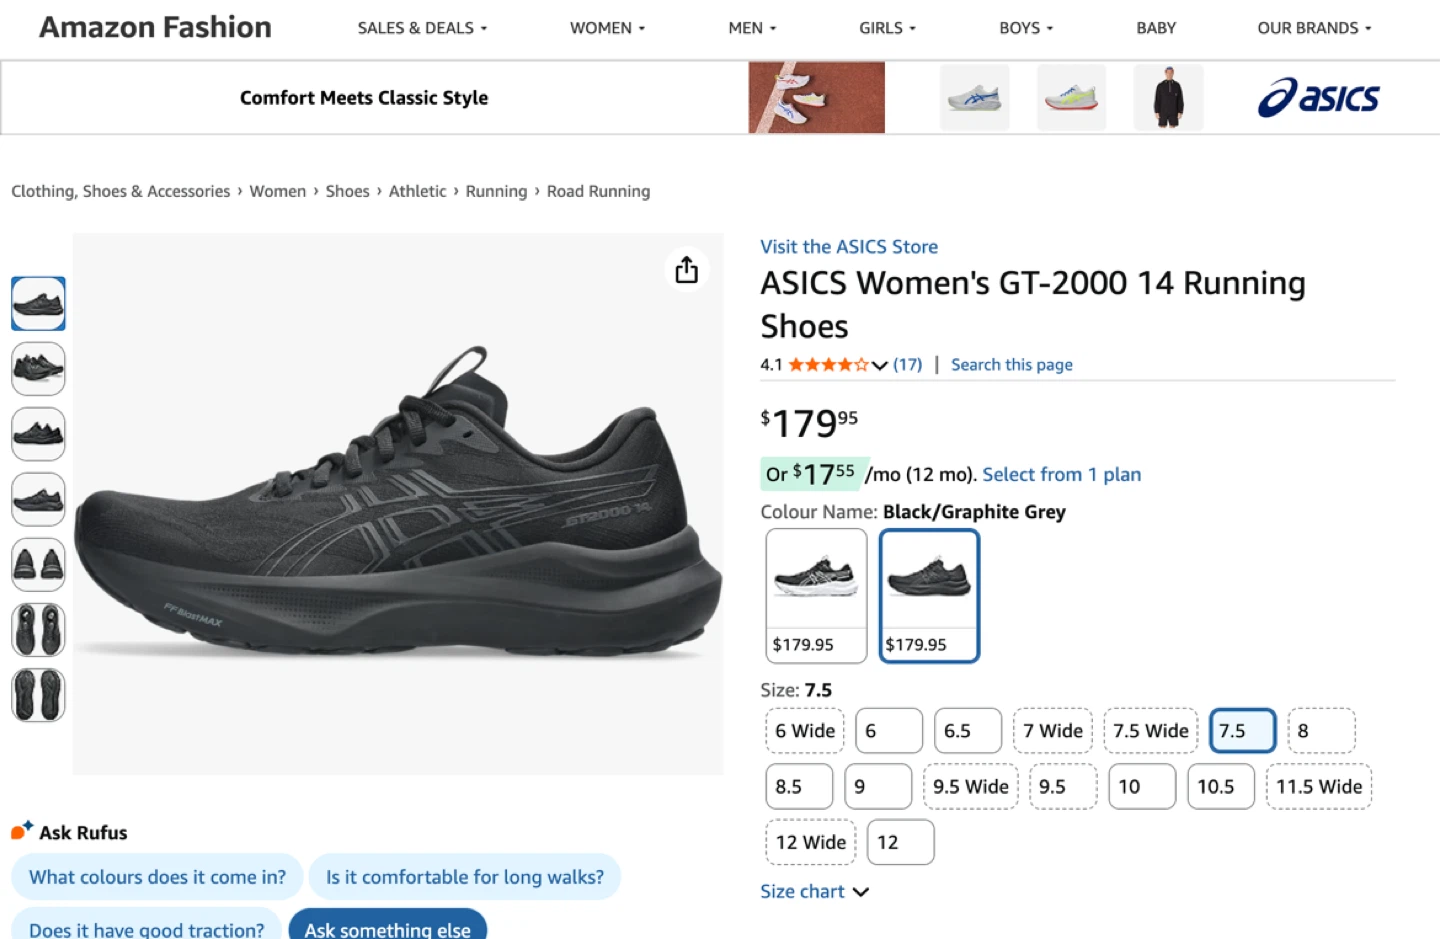
Task: Select second thumbnail showing pair of shoes
Action: pyautogui.click(x=38, y=369)
